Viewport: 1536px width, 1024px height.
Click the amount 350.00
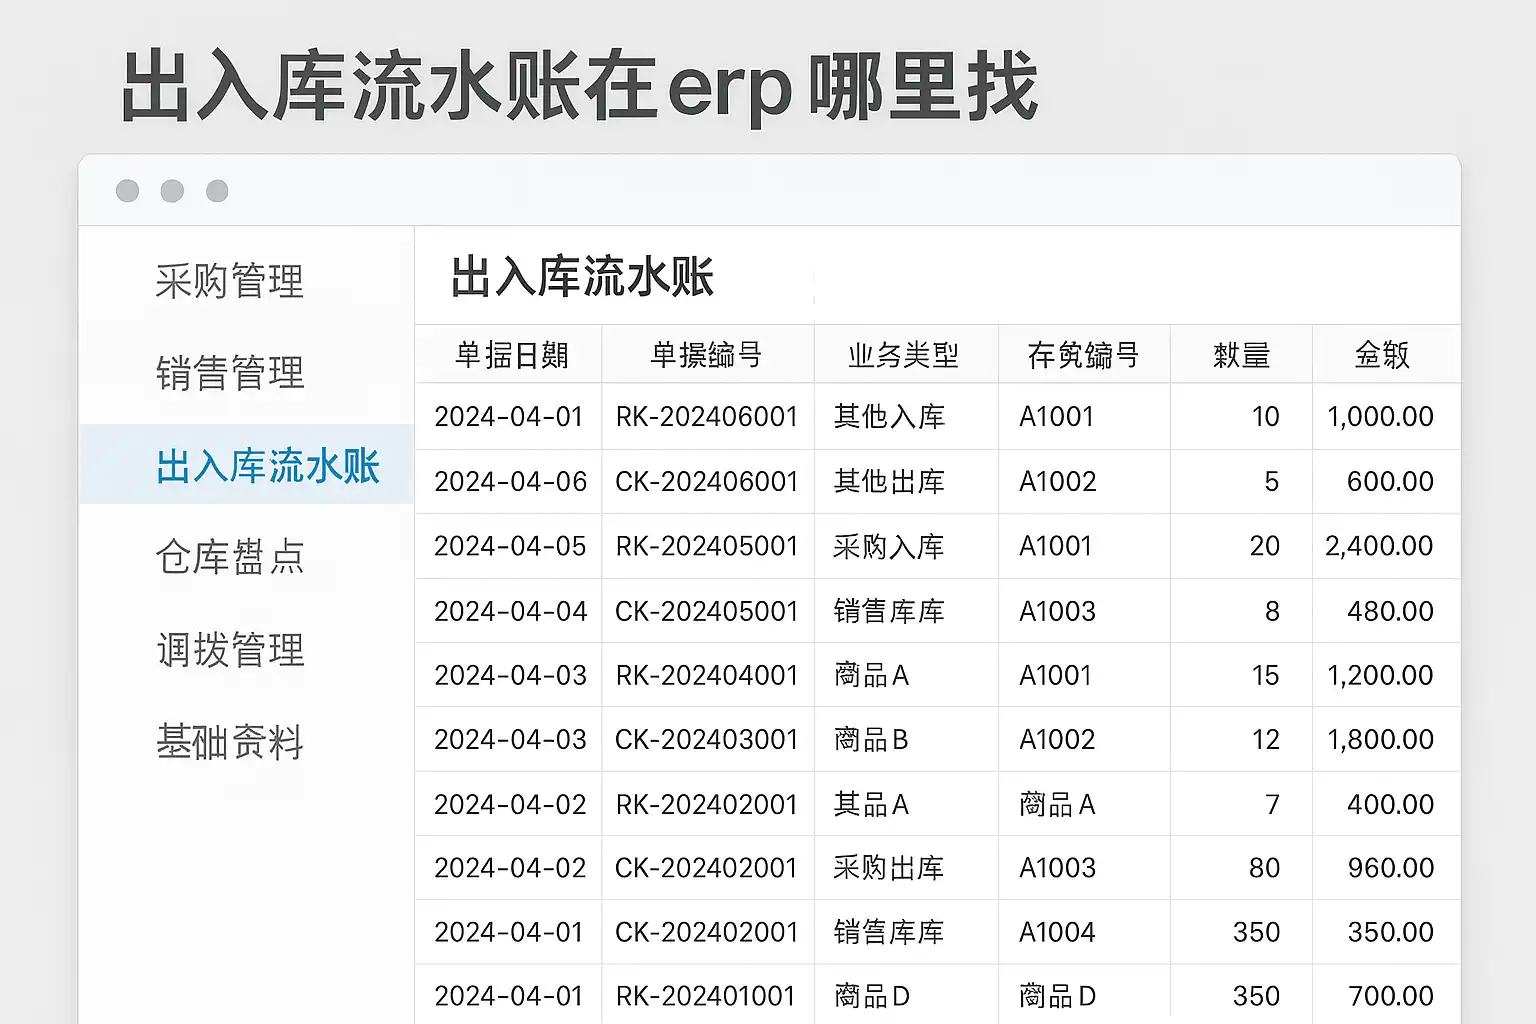[x=1390, y=933]
